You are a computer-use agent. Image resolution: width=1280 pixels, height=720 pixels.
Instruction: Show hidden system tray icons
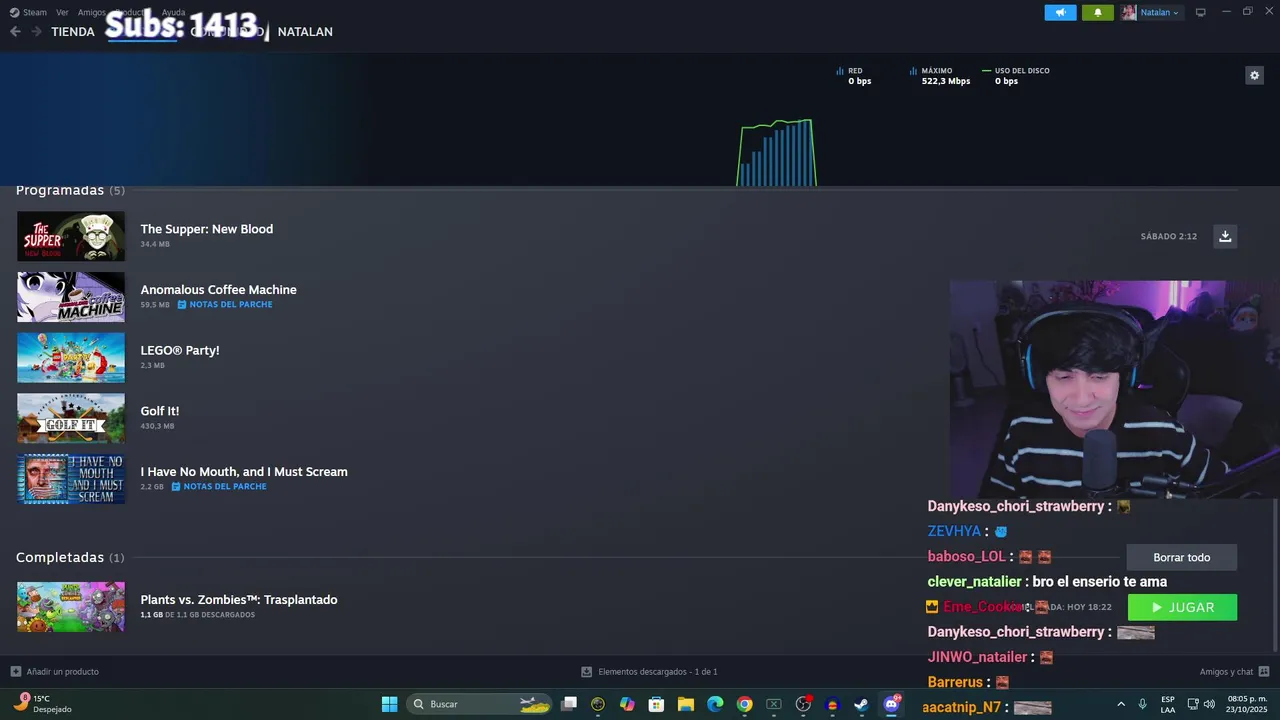[x=1121, y=704]
